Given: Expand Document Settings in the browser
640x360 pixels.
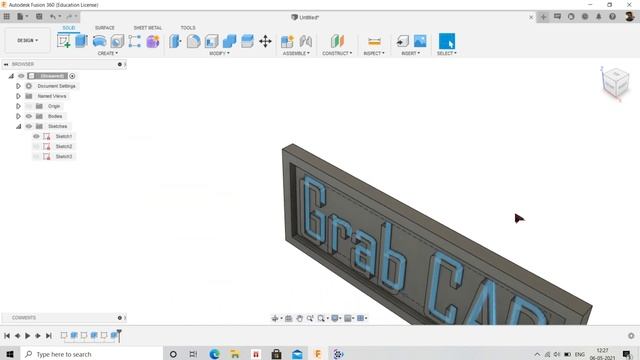Looking at the screenshot, I should [18, 86].
